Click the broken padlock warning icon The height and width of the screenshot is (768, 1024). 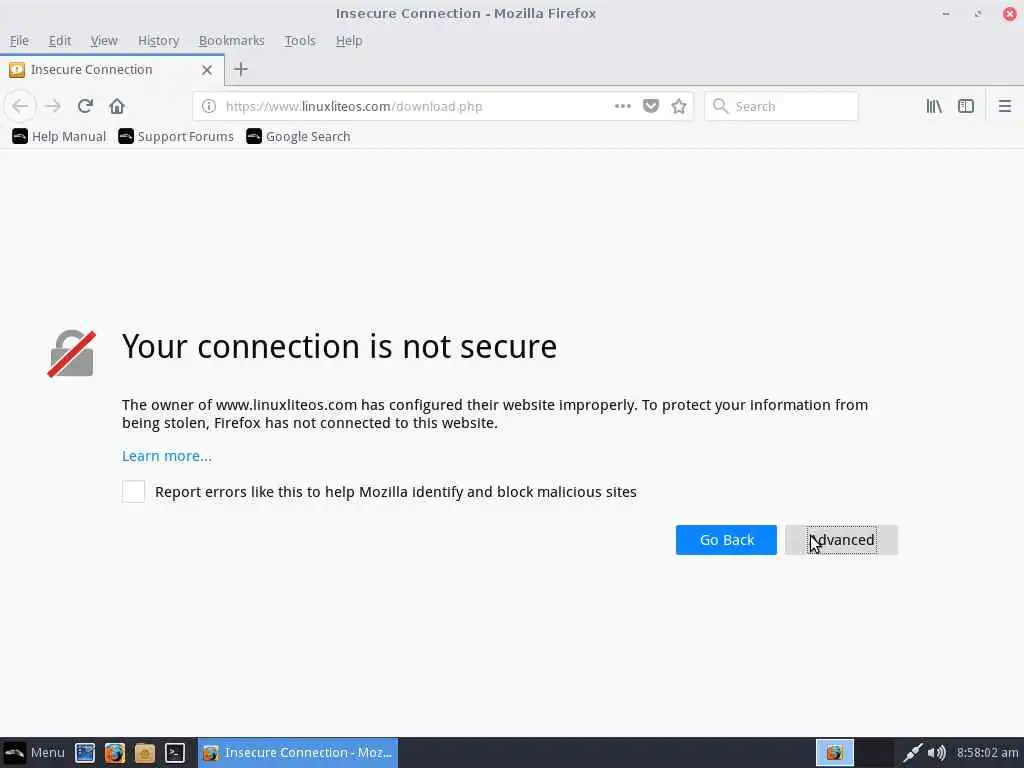(x=71, y=353)
